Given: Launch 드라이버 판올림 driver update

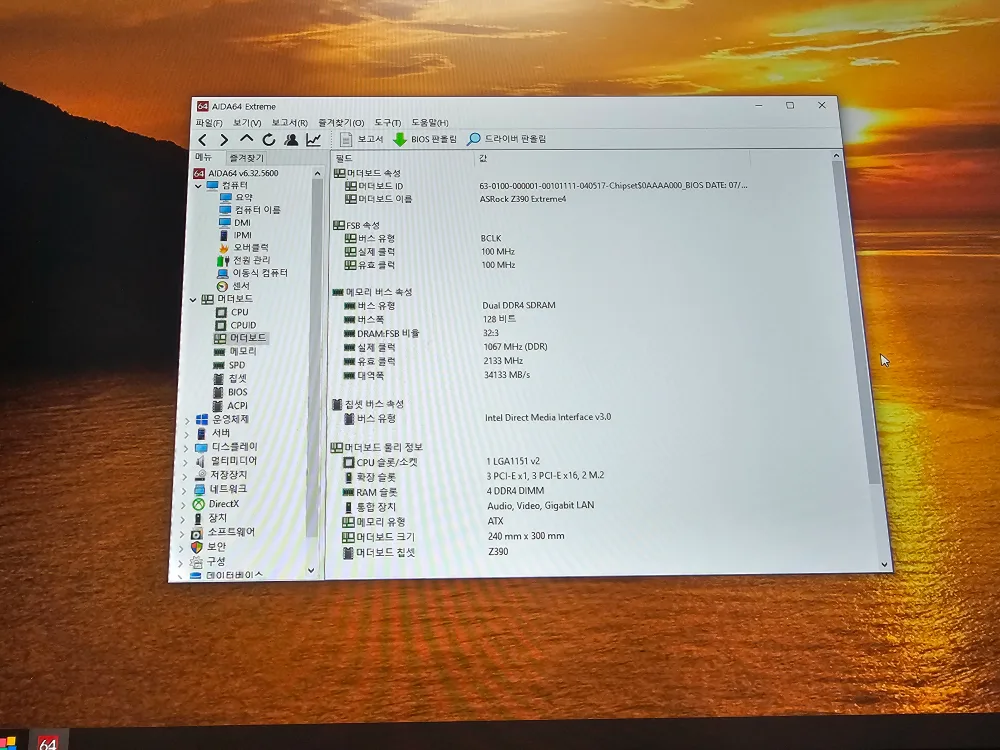Looking at the screenshot, I should point(506,139).
